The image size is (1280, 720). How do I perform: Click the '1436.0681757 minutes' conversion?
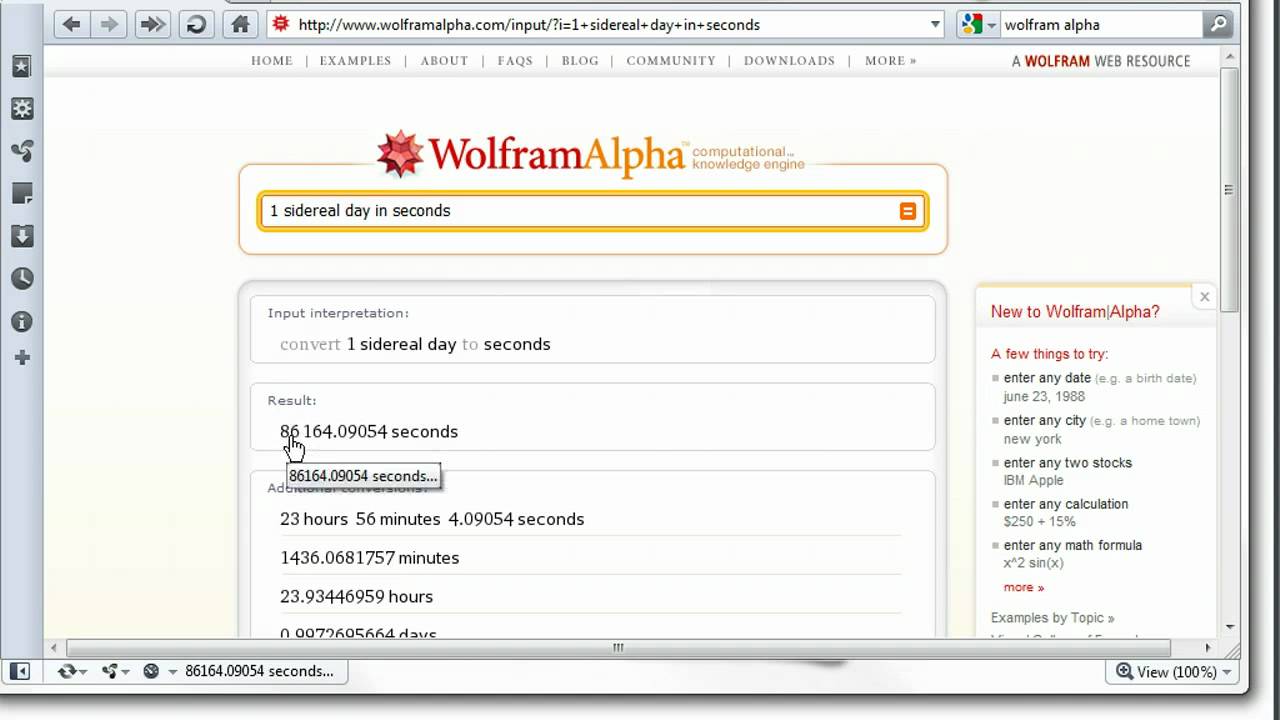click(x=369, y=558)
